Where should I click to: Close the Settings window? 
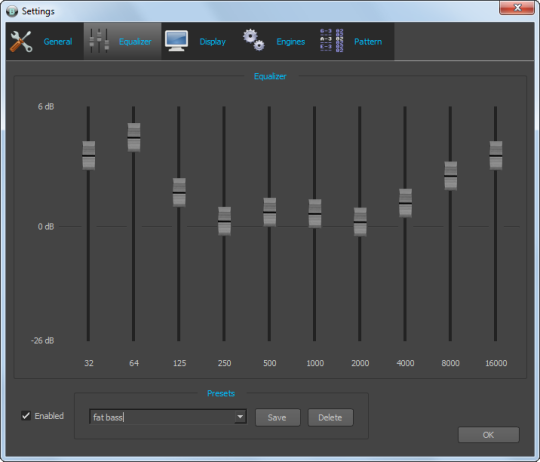click(517, 8)
